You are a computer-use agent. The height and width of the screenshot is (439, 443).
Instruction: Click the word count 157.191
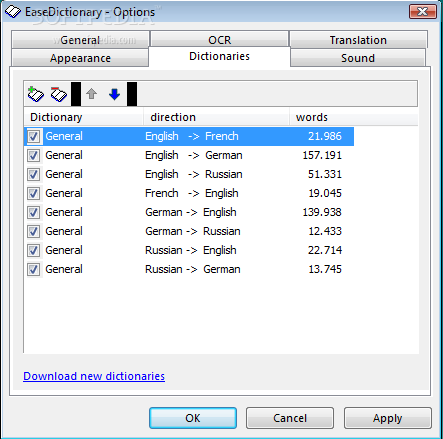click(x=322, y=155)
